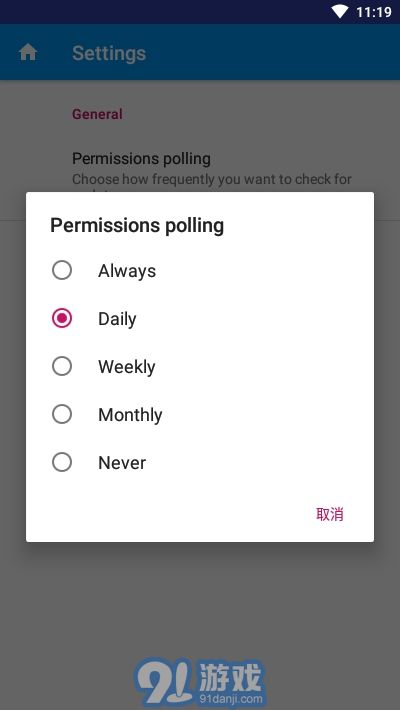400x710 pixels.
Task: Tap the Wi-Fi status icon
Action: pyautogui.click(x=339, y=12)
